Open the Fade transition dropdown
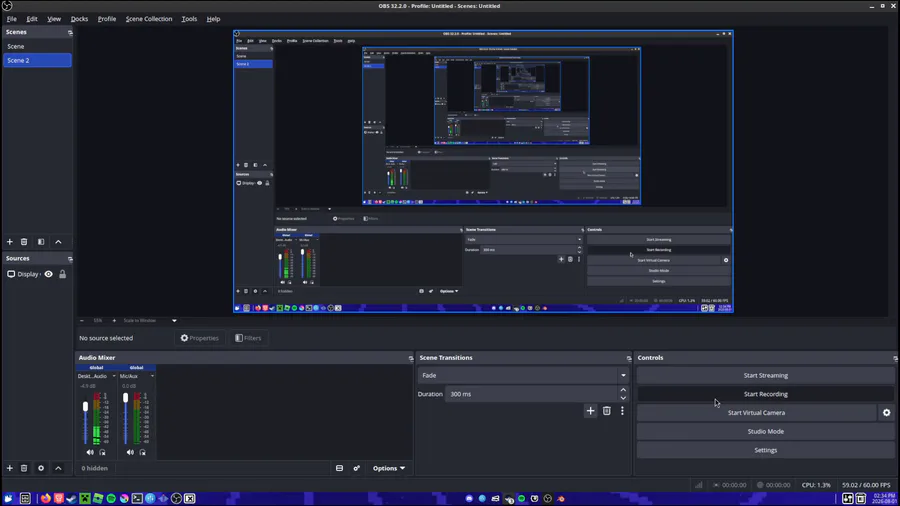 [x=523, y=375]
